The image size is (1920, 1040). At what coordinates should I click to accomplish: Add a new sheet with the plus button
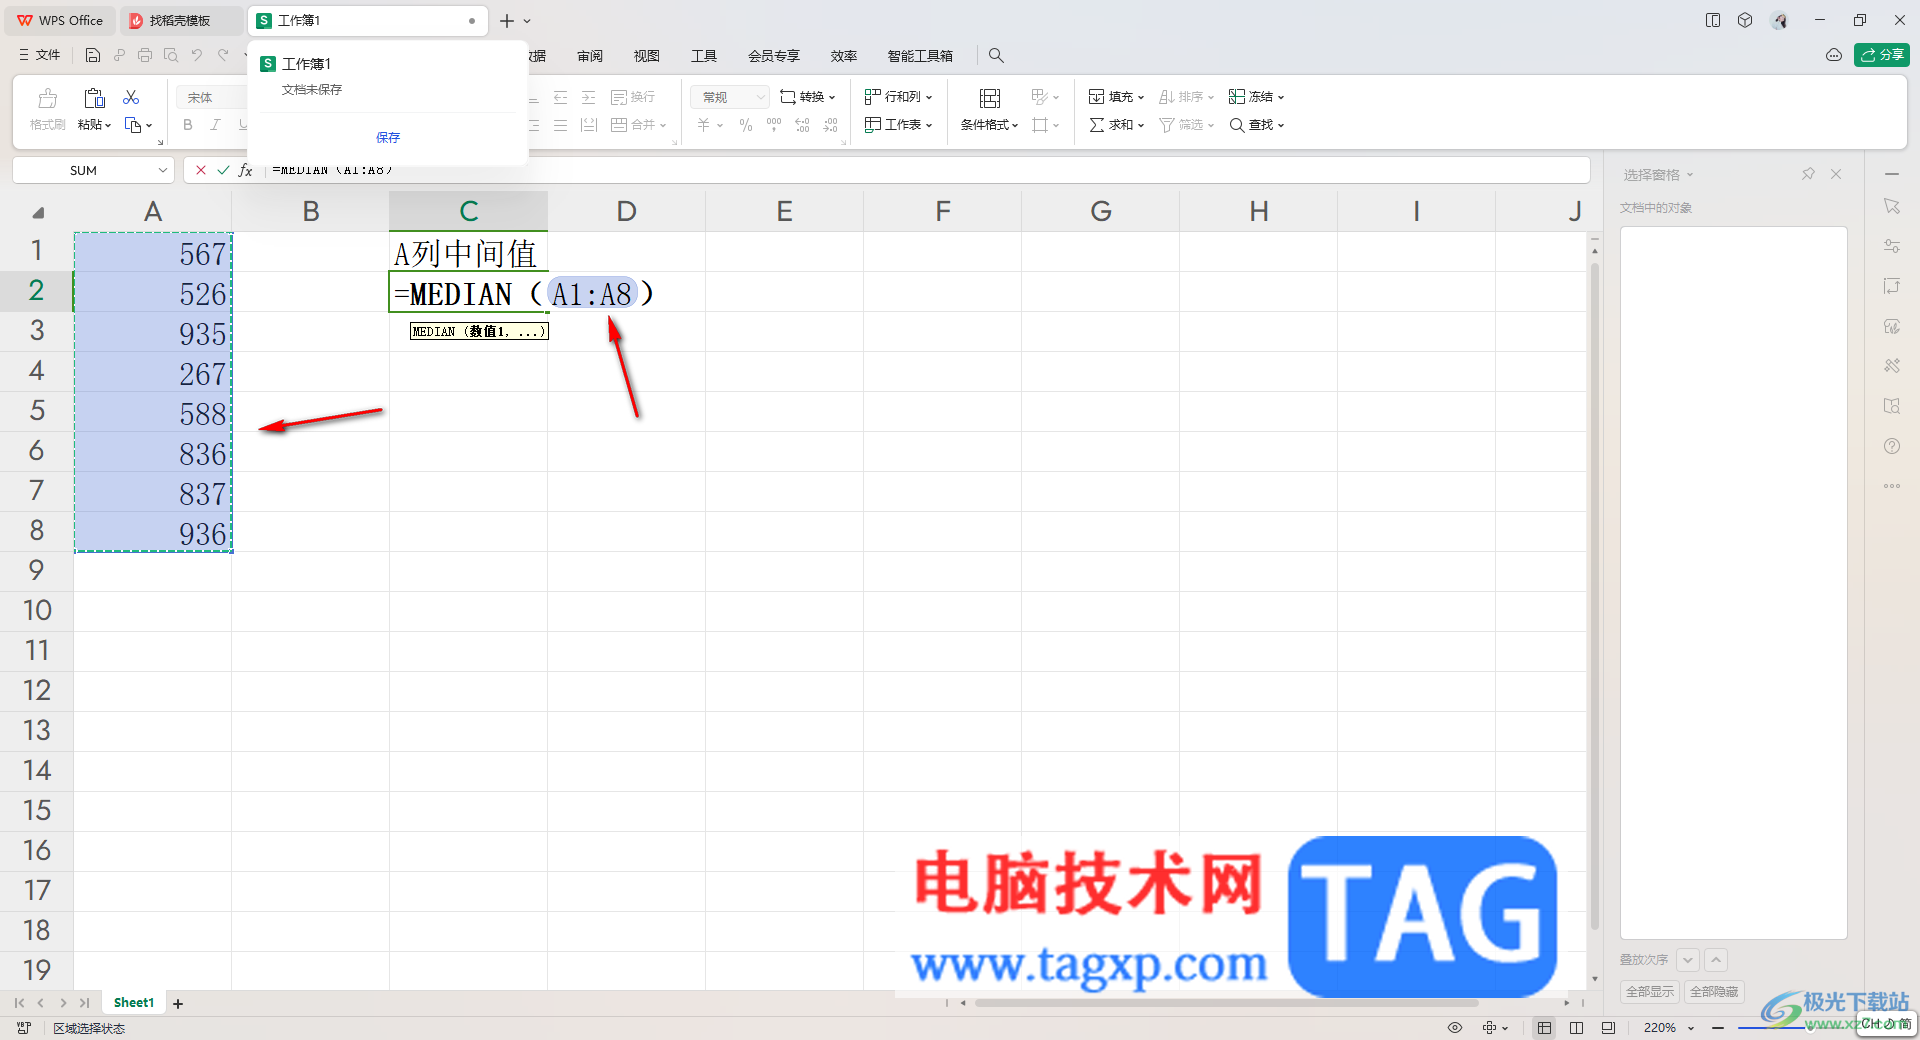[x=178, y=1003]
